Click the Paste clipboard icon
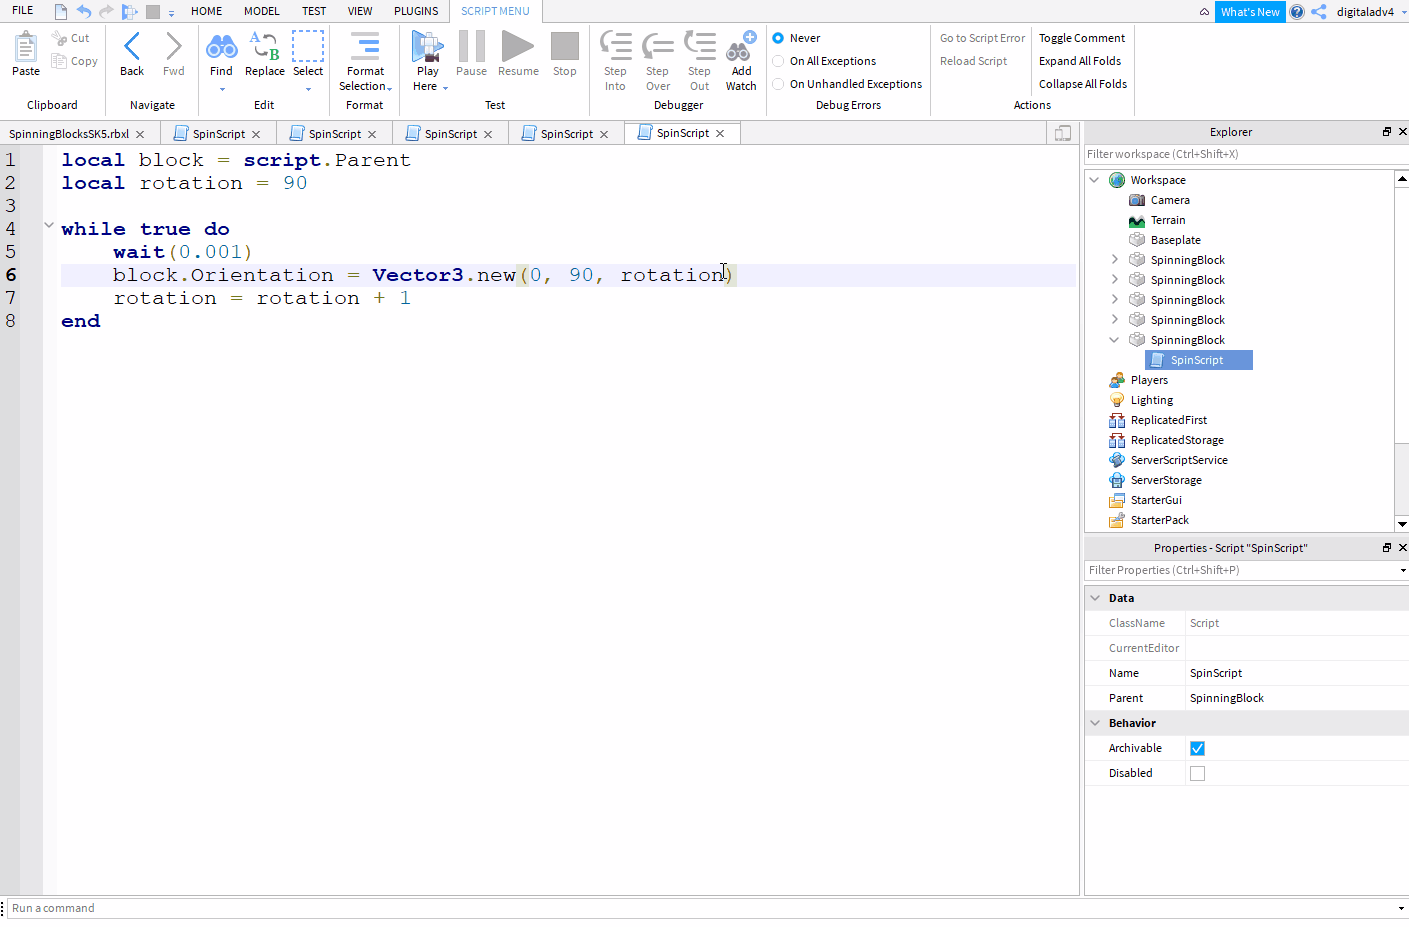Screen dimensions: 1409x927 coord(26,46)
